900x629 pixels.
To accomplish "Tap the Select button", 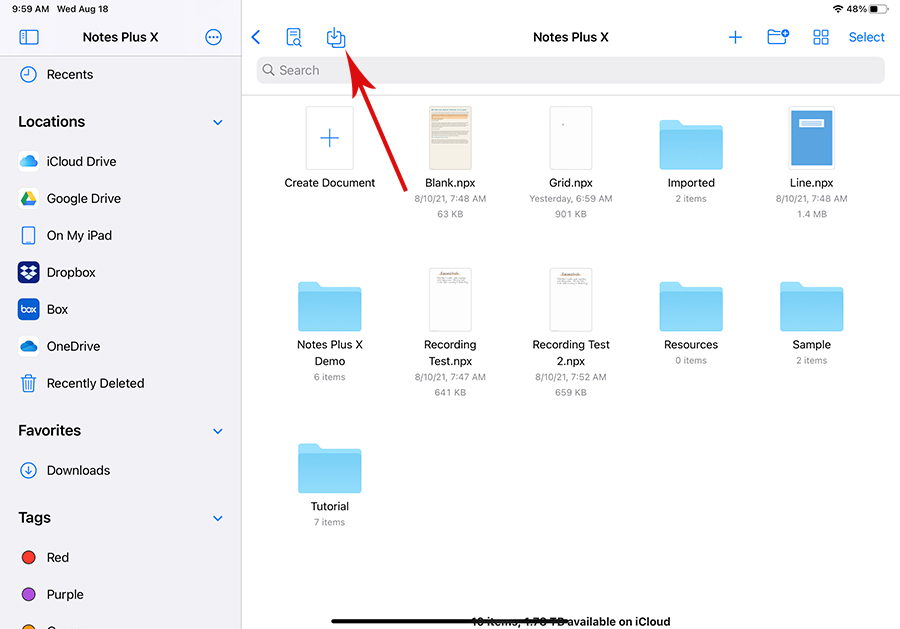I will [866, 37].
